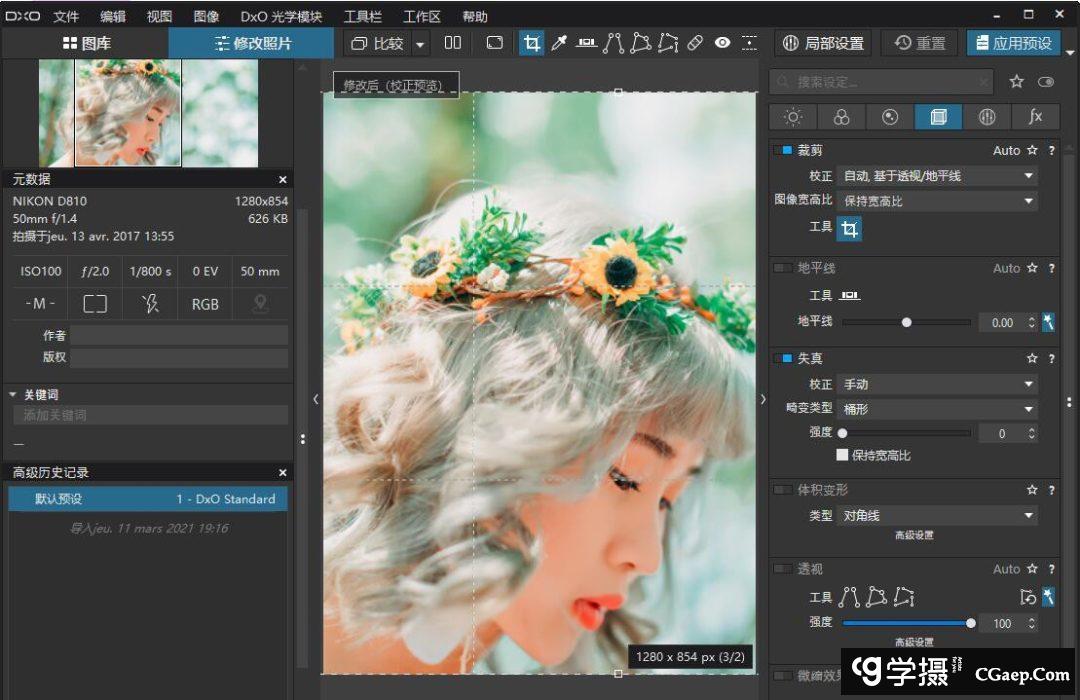Select the repair bandage tool
This screenshot has height=700, width=1080.
696,43
